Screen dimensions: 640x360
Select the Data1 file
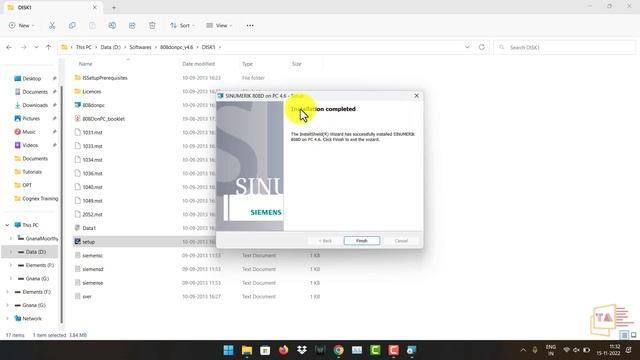(89, 228)
